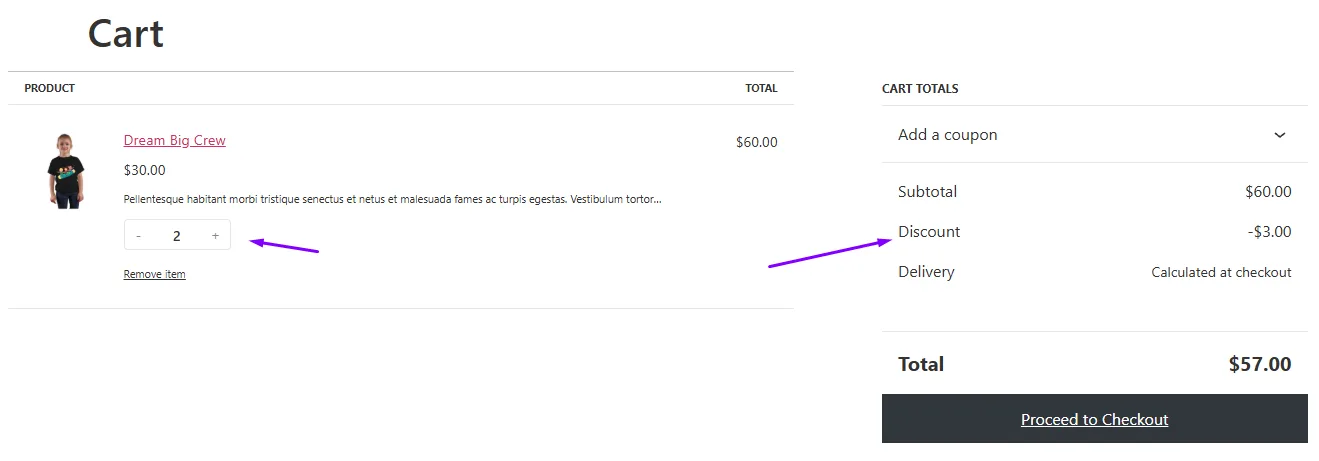Click the TOTAL column header

point(761,88)
